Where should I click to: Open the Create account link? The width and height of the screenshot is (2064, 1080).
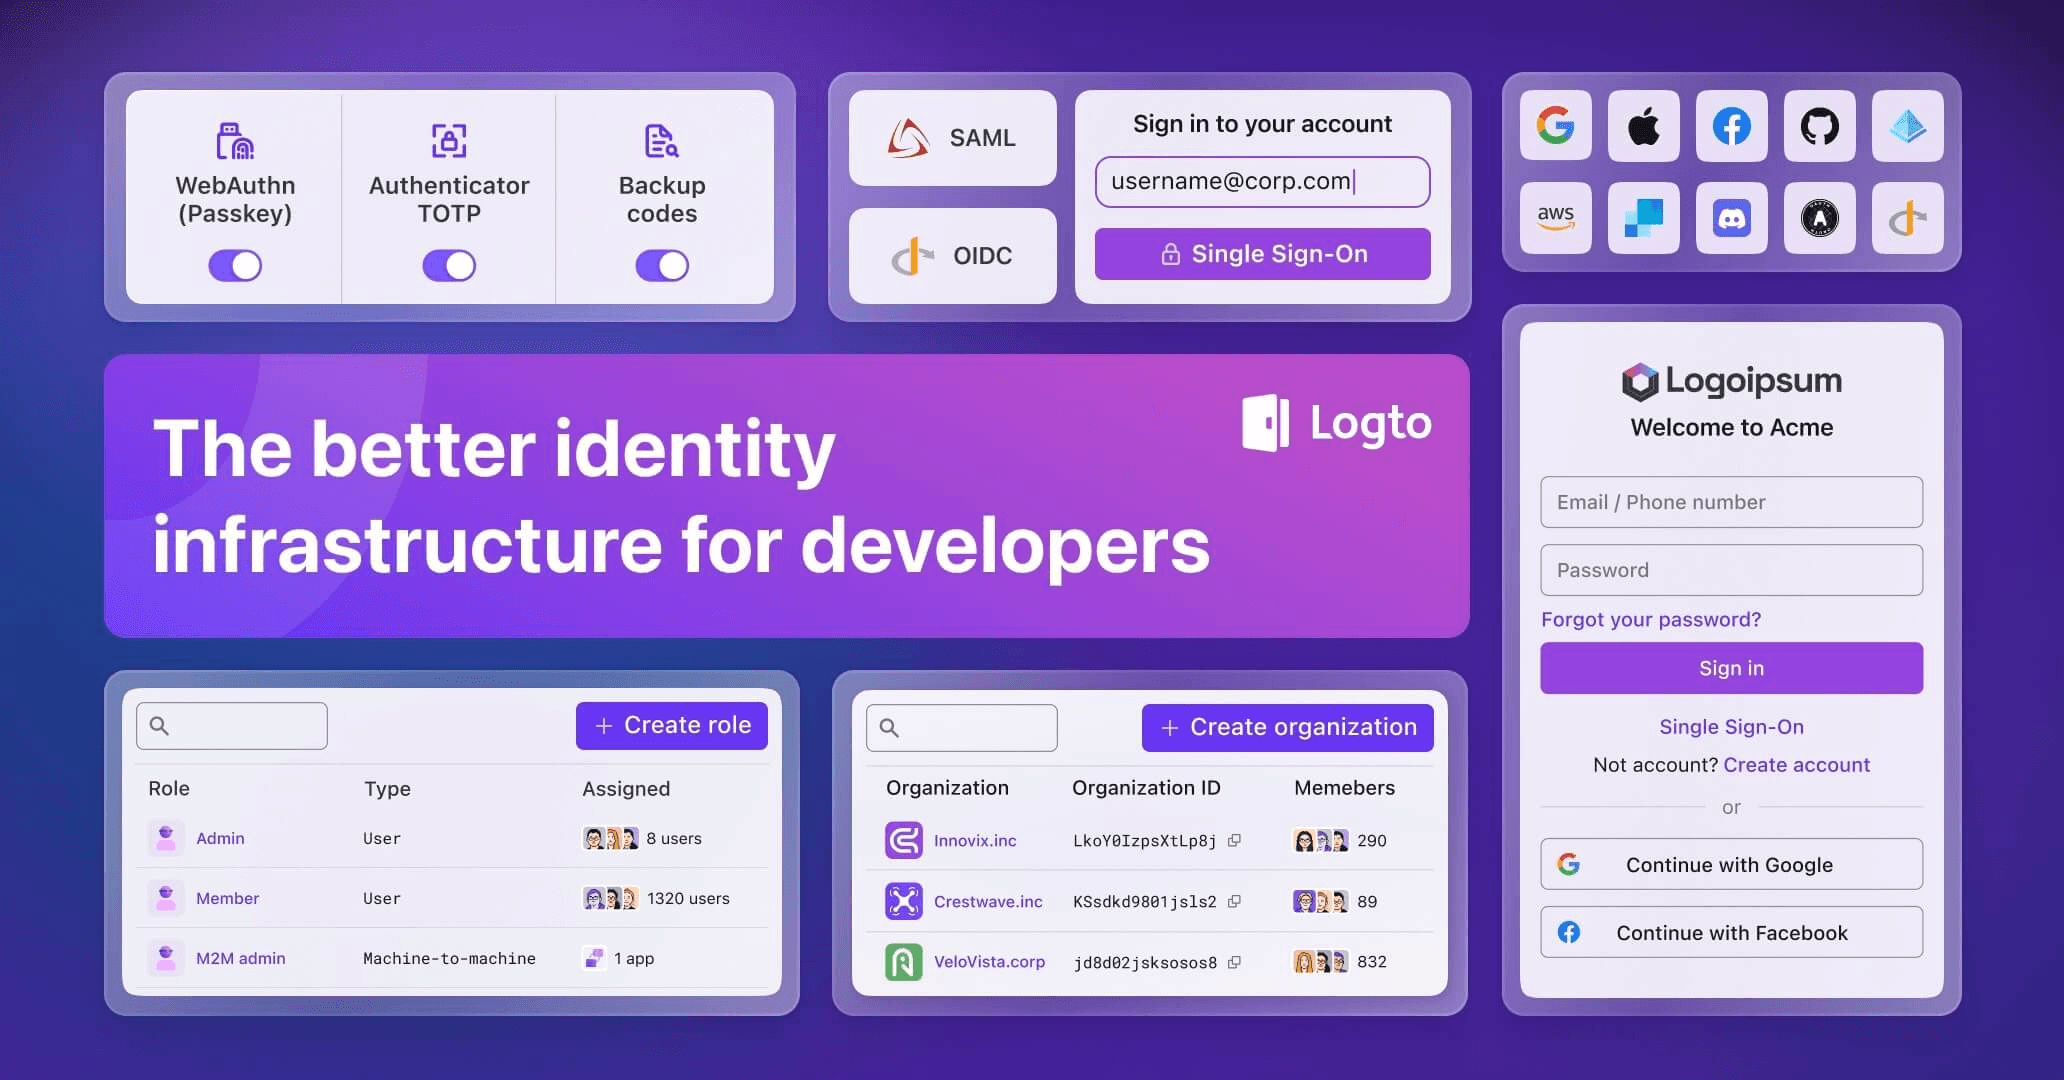pyautogui.click(x=1797, y=765)
